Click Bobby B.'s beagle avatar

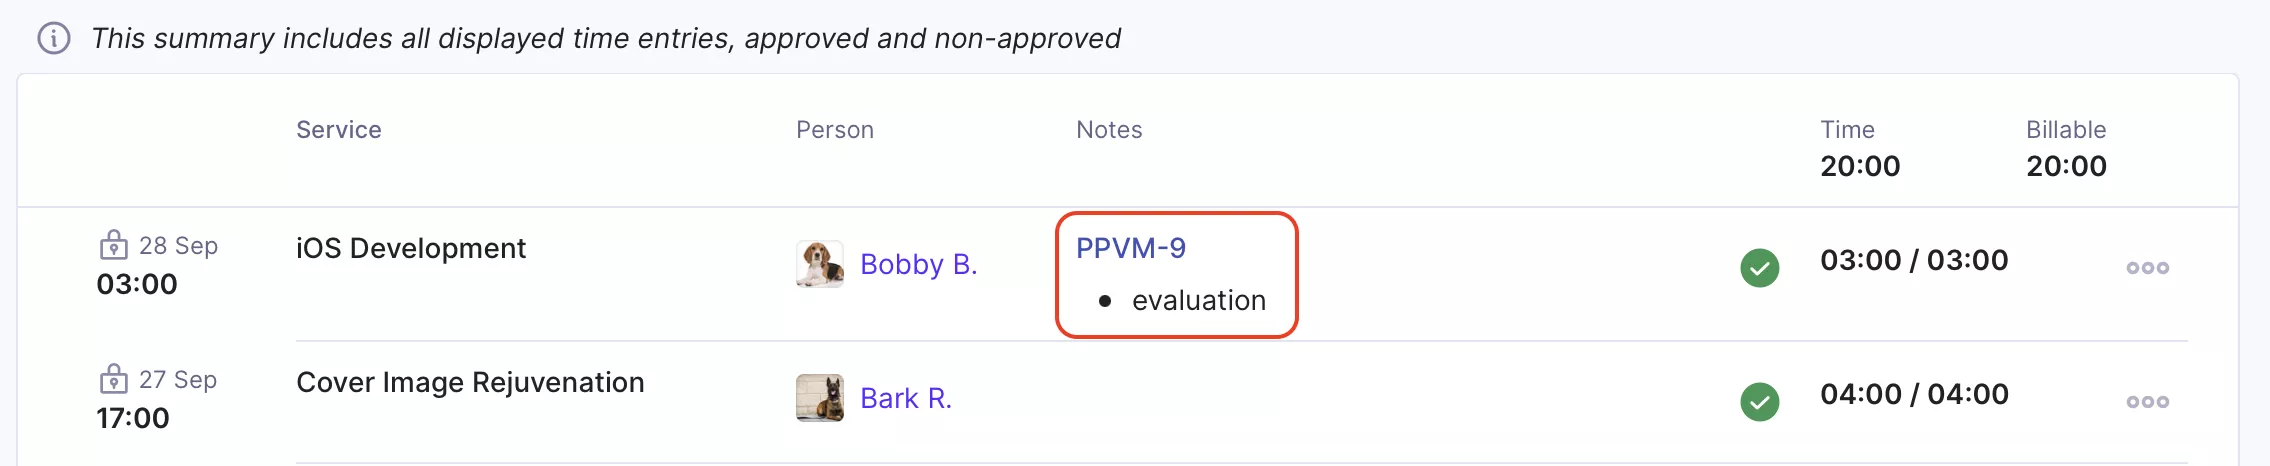[820, 265]
